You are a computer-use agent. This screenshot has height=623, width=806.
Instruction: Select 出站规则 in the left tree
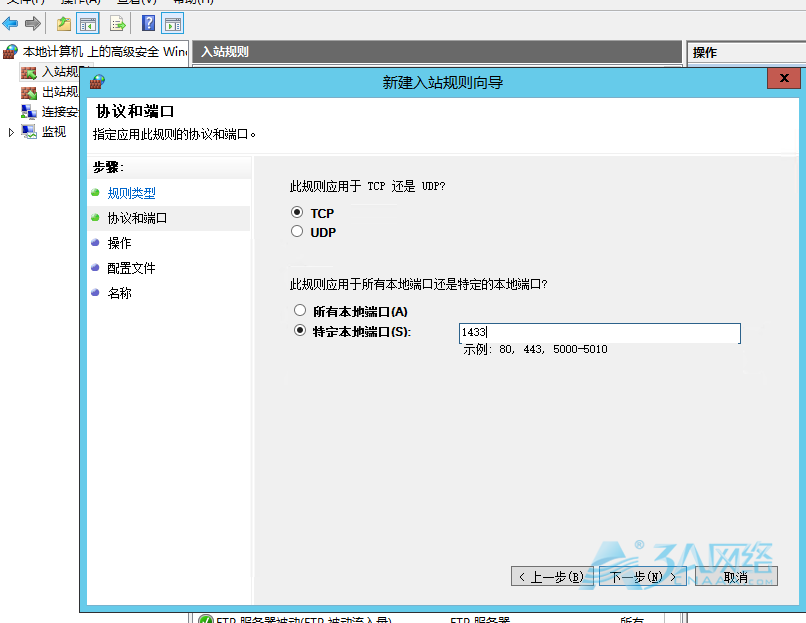coord(60,92)
